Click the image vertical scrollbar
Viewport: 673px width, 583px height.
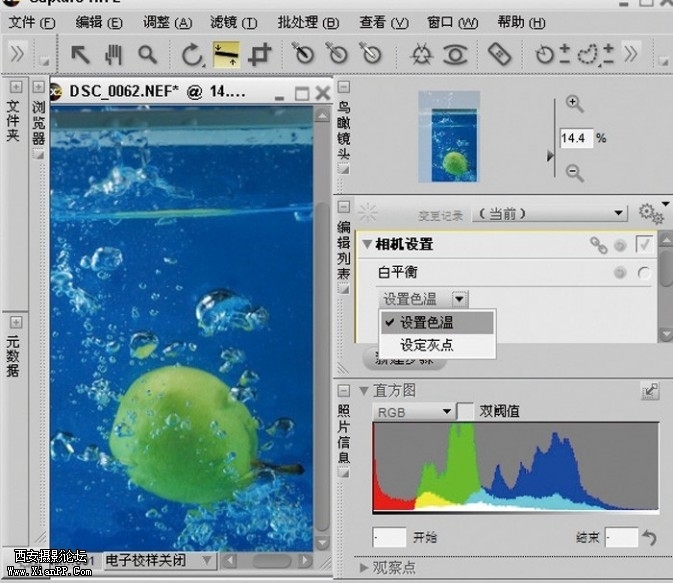[322, 367]
